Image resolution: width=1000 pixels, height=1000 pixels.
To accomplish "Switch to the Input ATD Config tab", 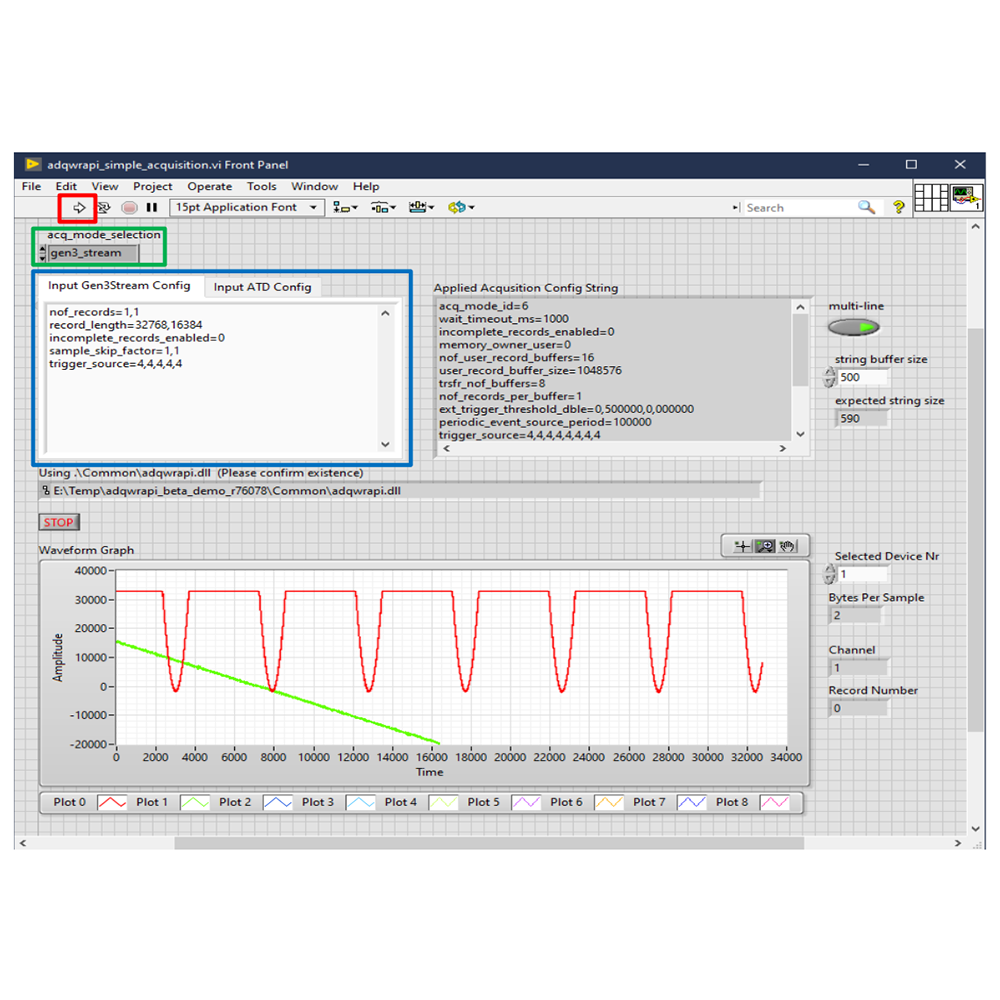I will (x=263, y=287).
